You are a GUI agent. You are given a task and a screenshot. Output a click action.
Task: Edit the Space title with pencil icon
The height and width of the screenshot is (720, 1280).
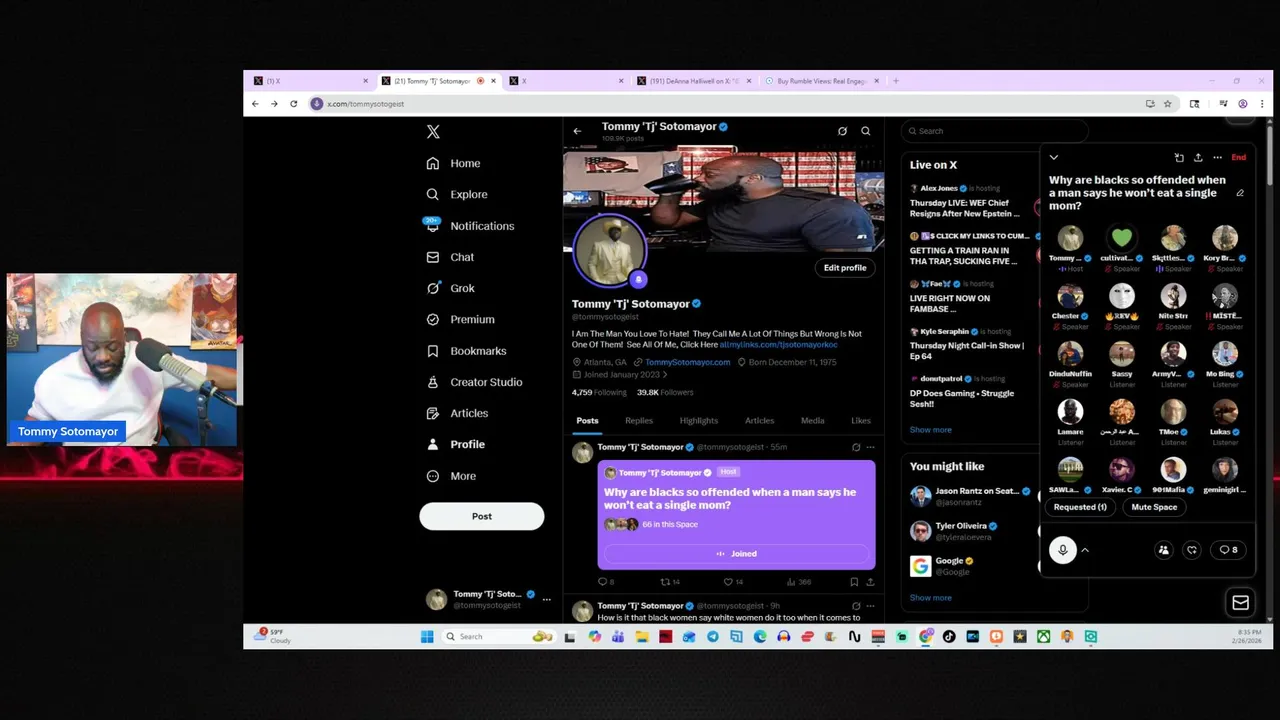coord(1240,193)
